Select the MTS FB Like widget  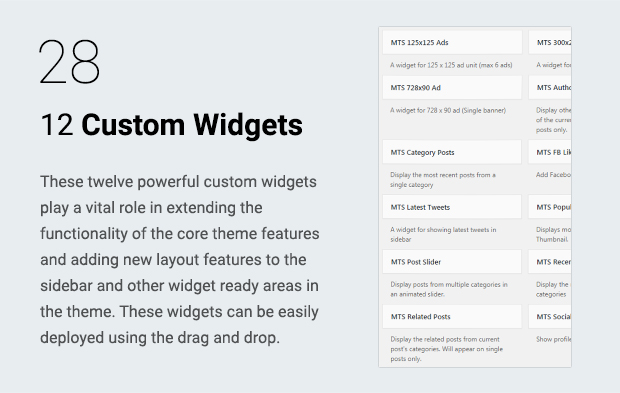click(x=550, y=152)
